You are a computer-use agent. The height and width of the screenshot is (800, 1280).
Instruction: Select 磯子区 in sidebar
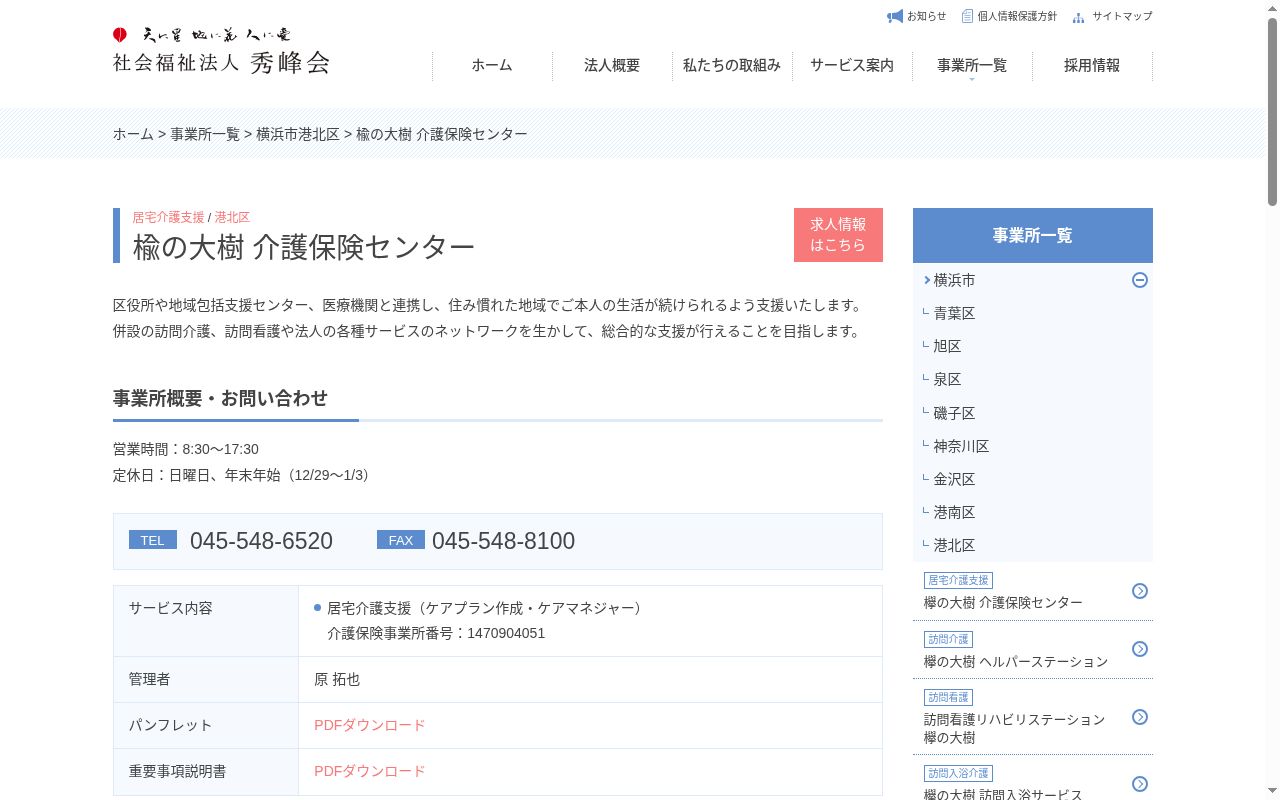coord(954,413)
